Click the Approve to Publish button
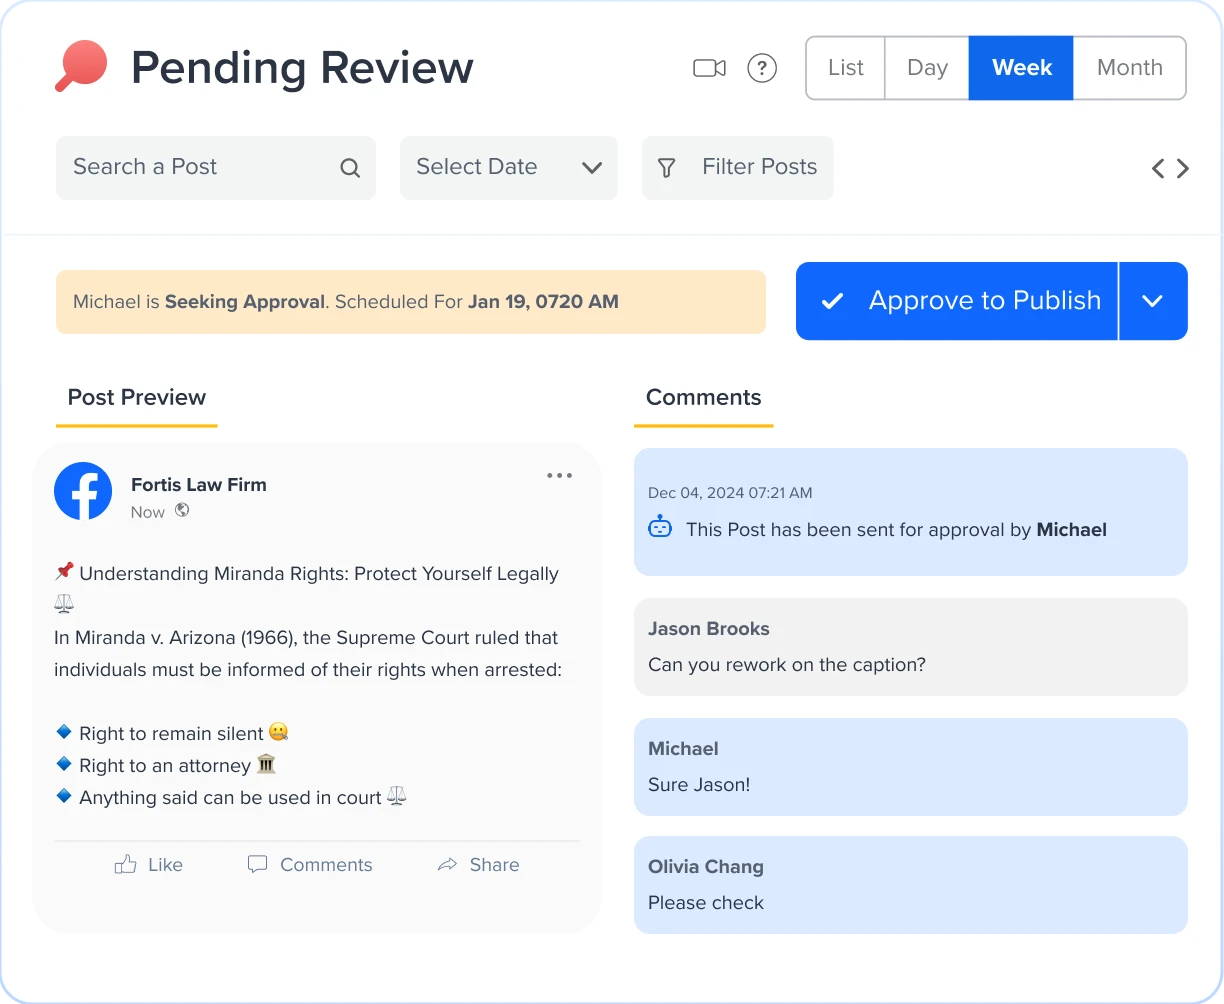1224x1004 pixels. (x=957, y=301)
